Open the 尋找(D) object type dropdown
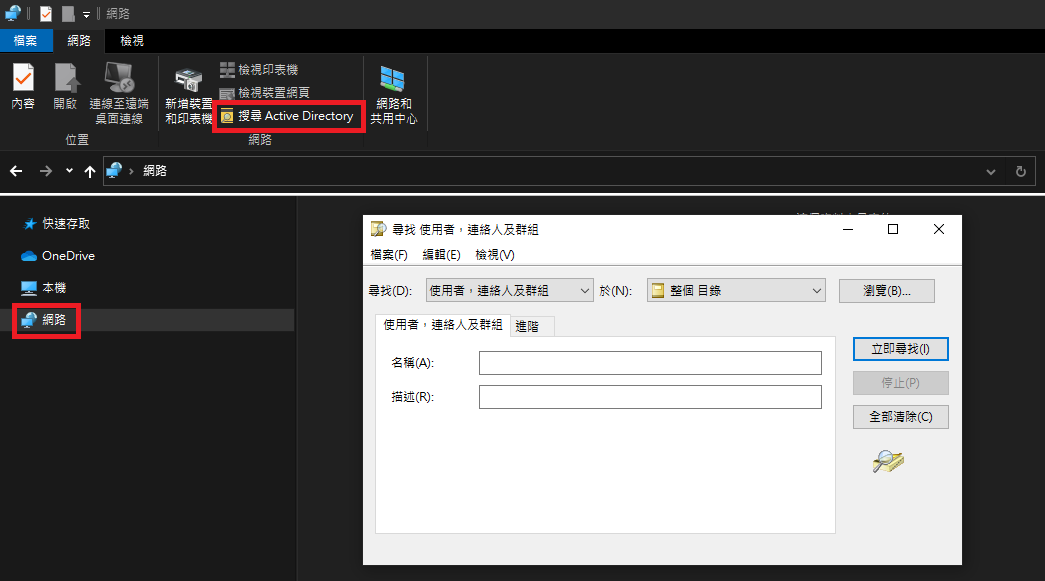The height and width of the screenshot is (581, 1045). click(x=509, y=291)
